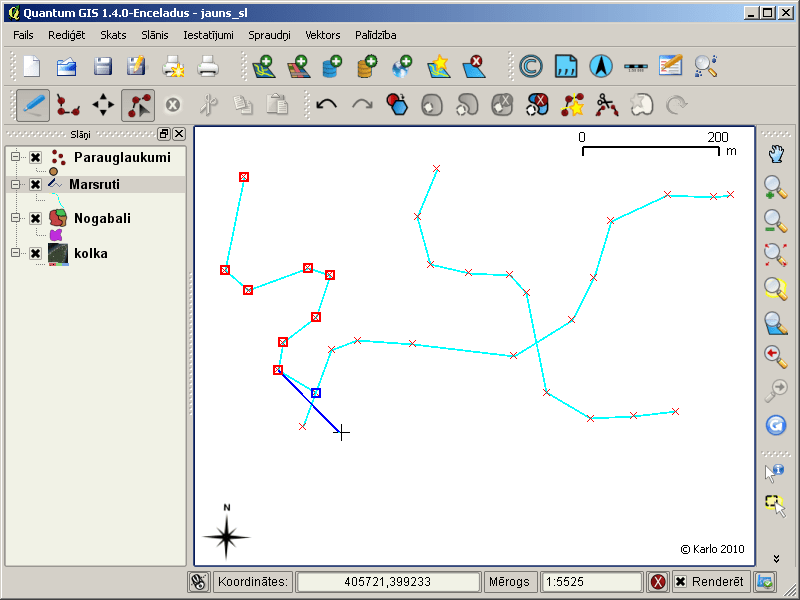Toggle visibility of kolka layer

tap(35, 253)
